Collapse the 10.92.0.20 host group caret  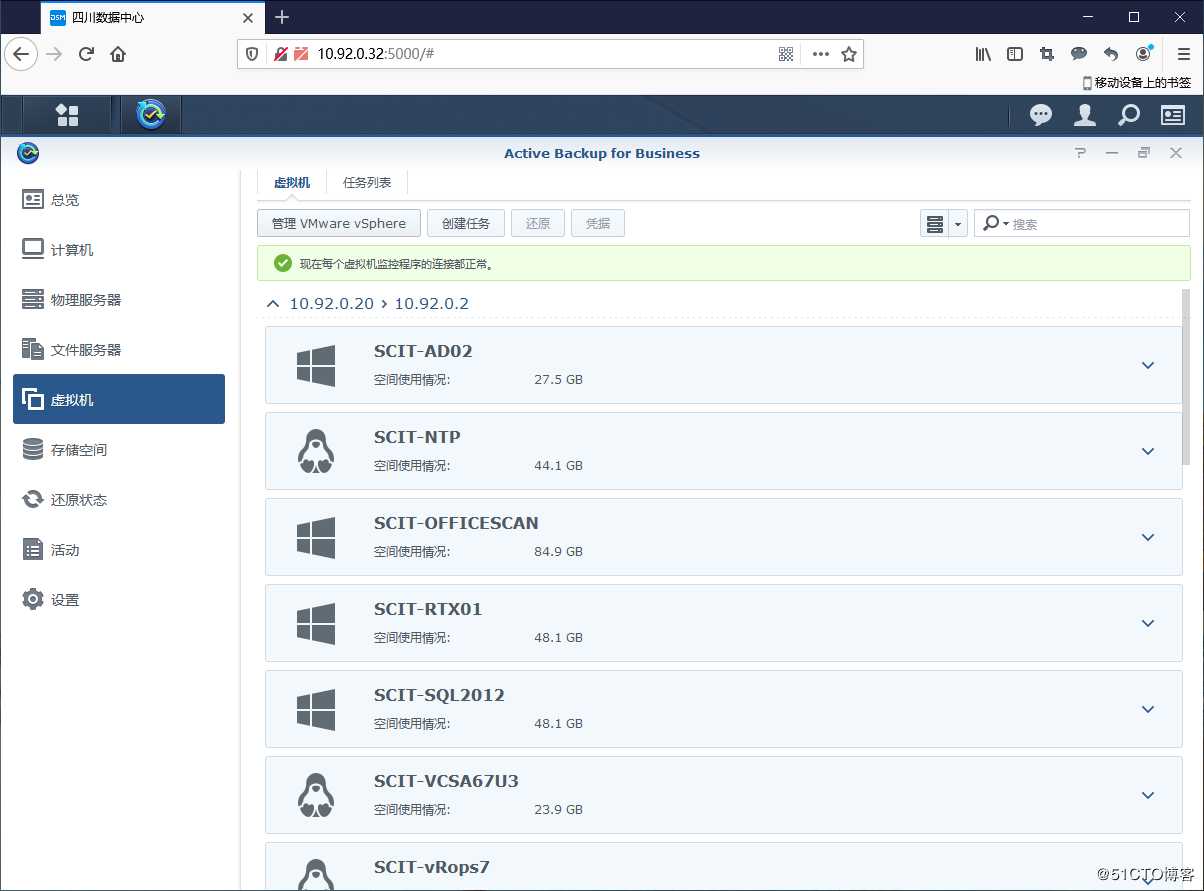click(272, 303)
